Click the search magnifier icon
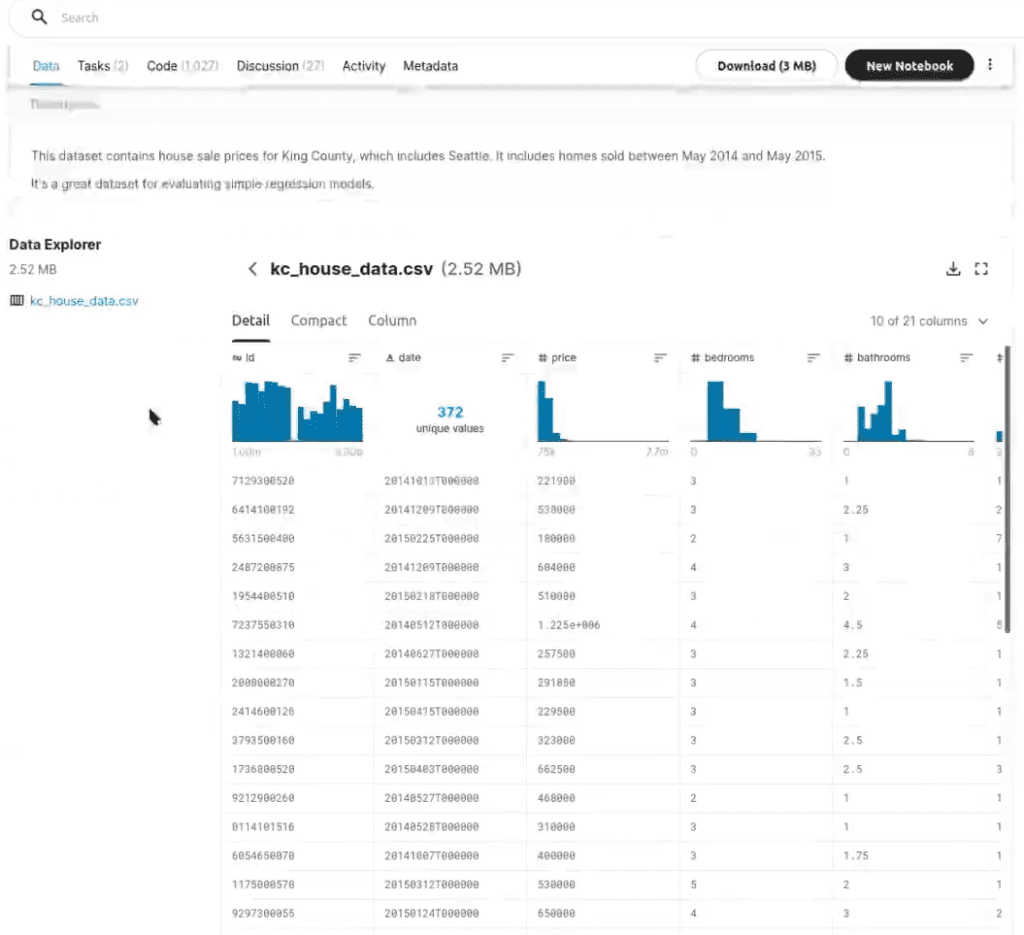This screenshot has width=1024, height=935. [x=39, y=17]
